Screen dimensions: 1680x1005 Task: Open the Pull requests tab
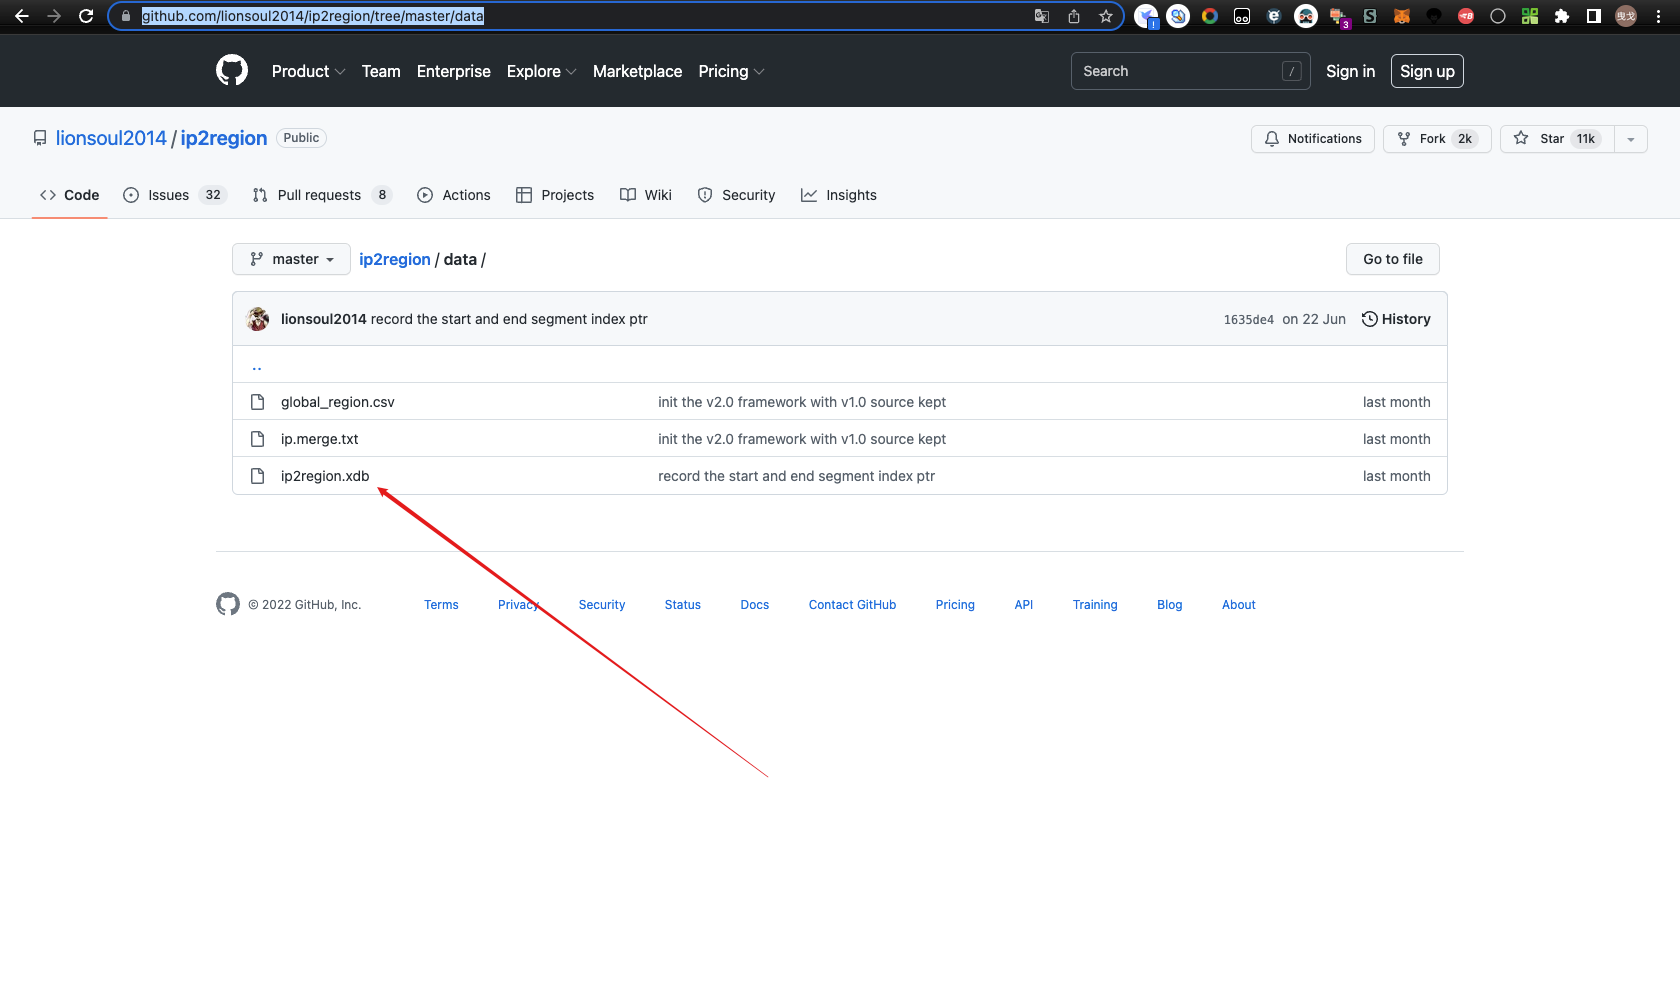322,195
